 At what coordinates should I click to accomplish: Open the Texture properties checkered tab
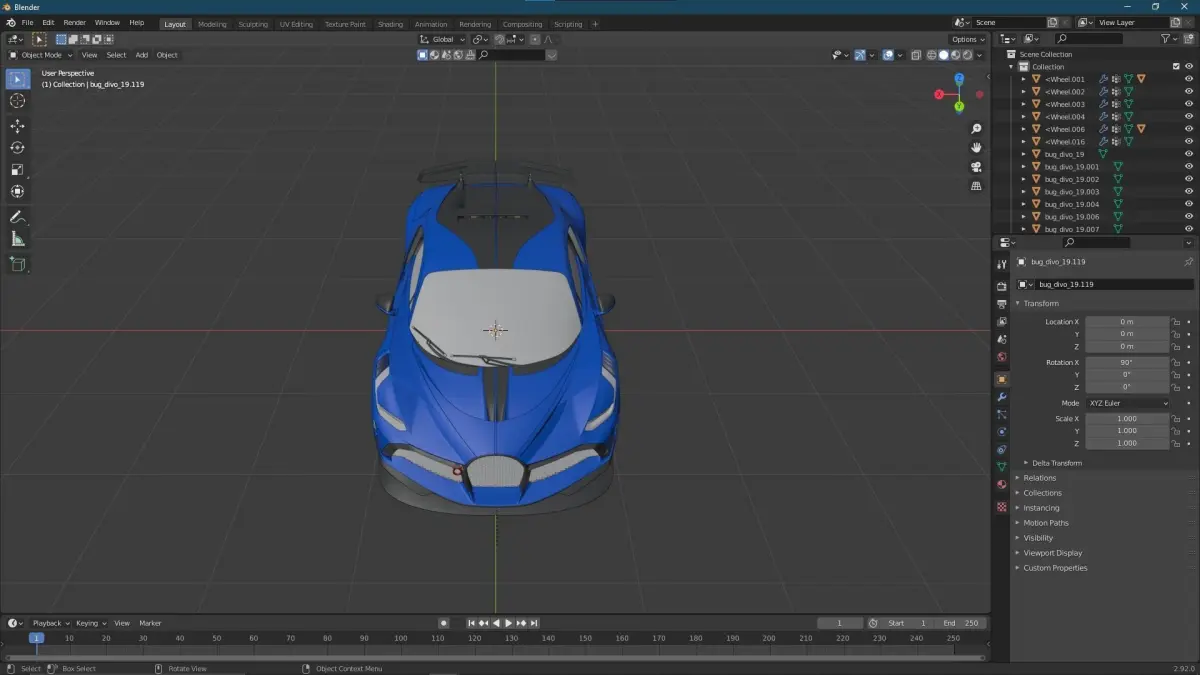click(x=1002, y=507)
